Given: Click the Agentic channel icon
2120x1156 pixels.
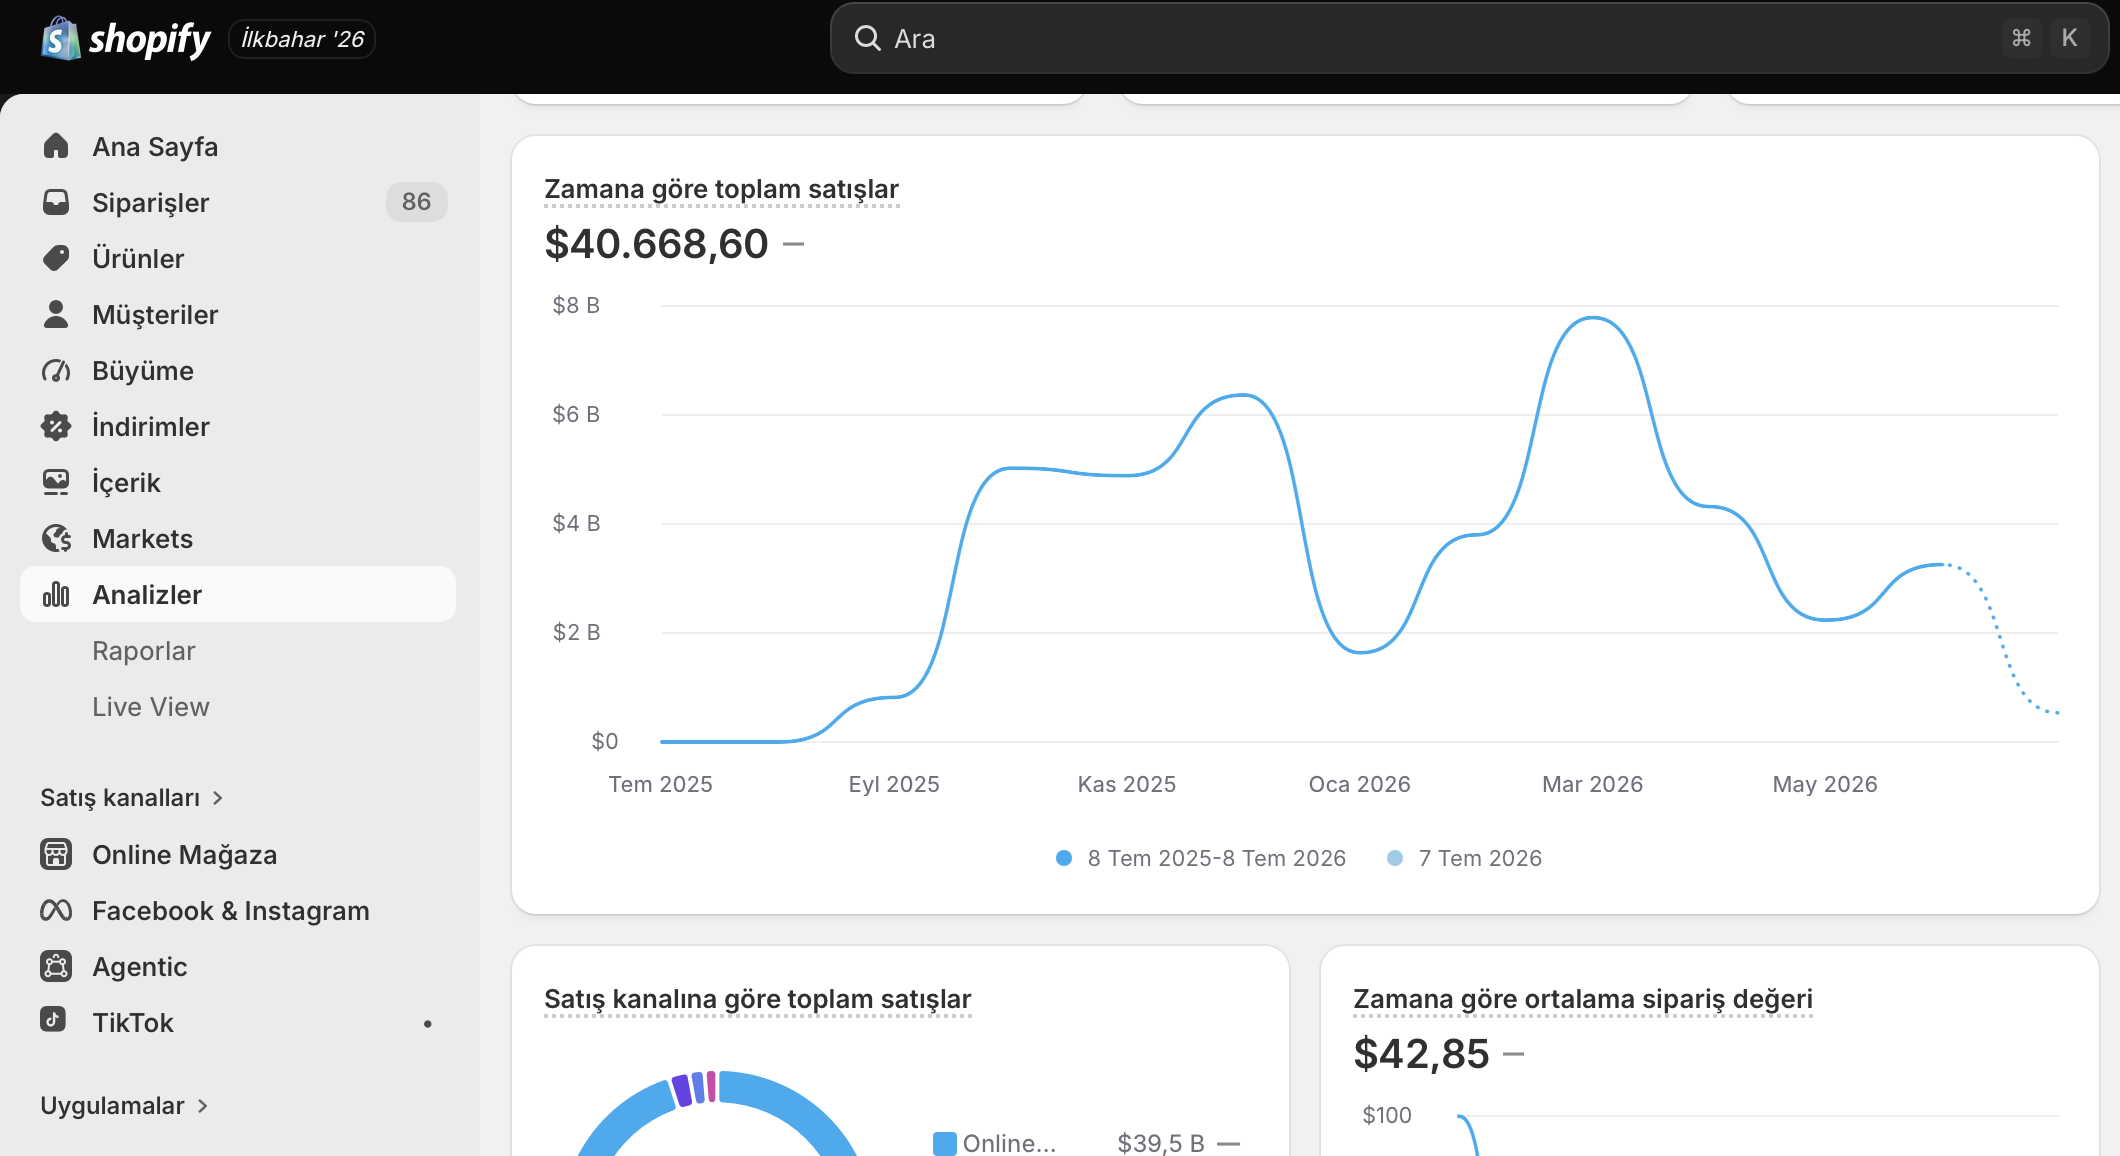Looking at the screenshot, I should 56,966.
